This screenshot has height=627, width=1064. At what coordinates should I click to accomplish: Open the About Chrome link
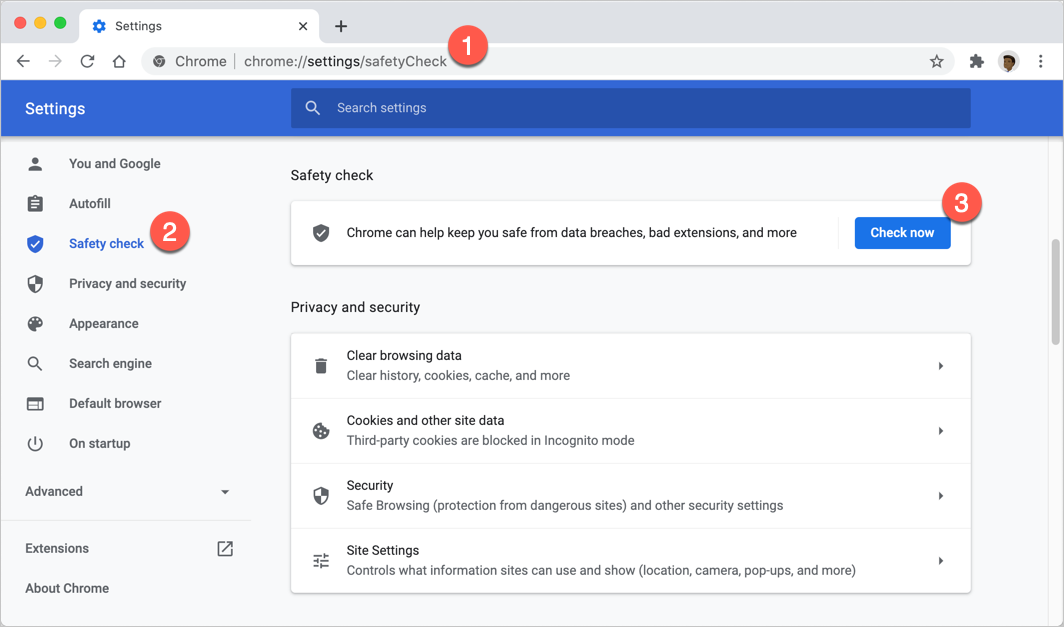pyautogui.click(x=67, y=588)
